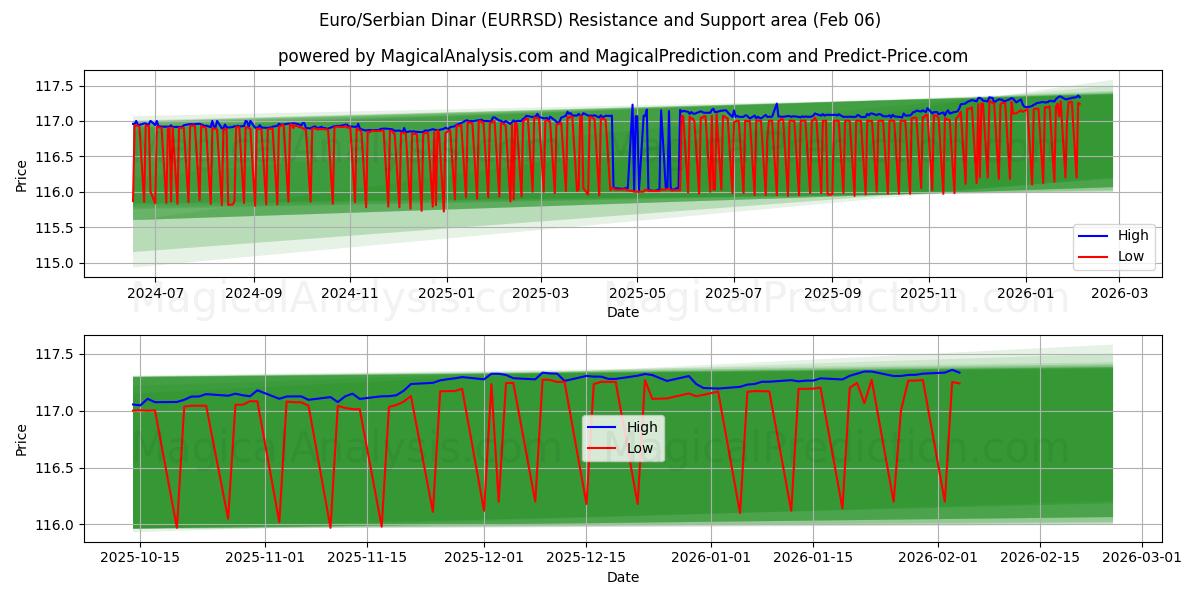This screenshot has width=1200, height=600.
Task: Click Low entry in lower chart legend
Action: coord(638,447)
